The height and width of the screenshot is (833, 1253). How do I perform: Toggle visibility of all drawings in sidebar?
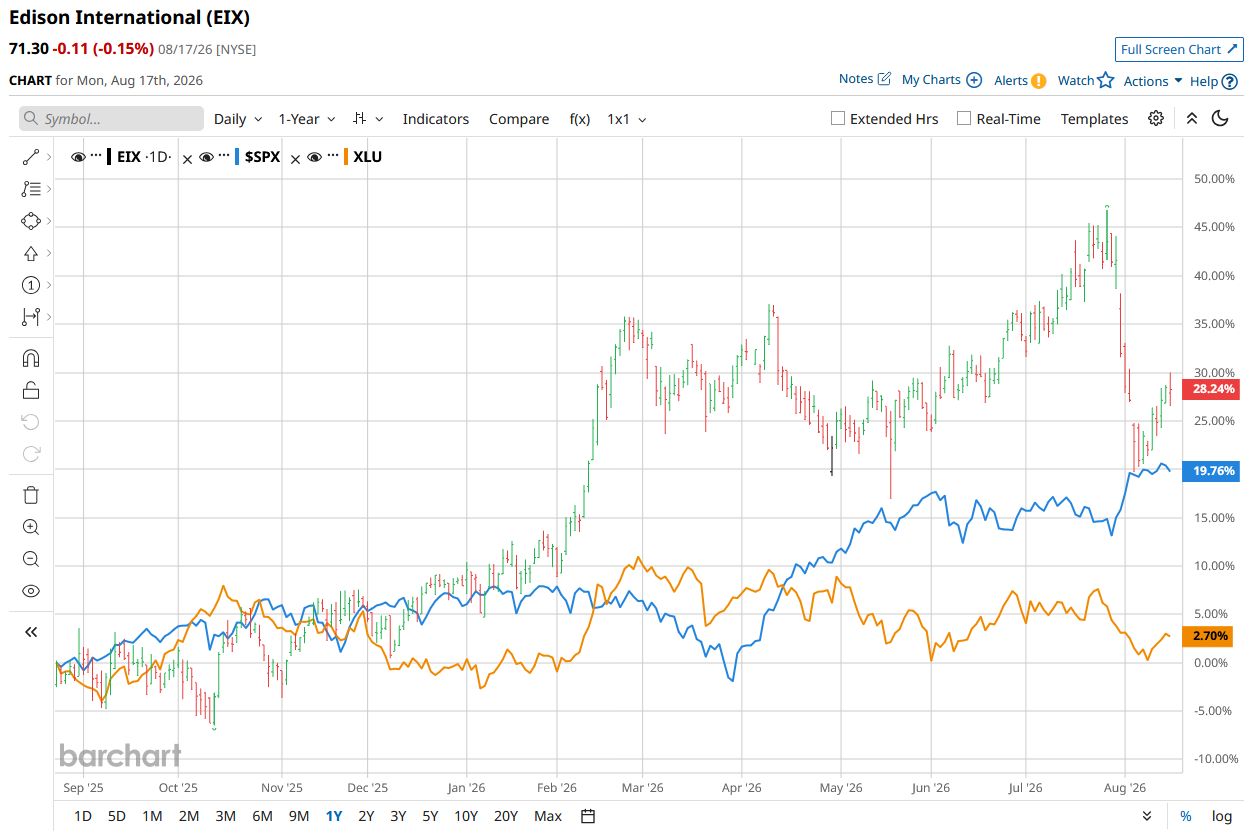tap(30, 591)
